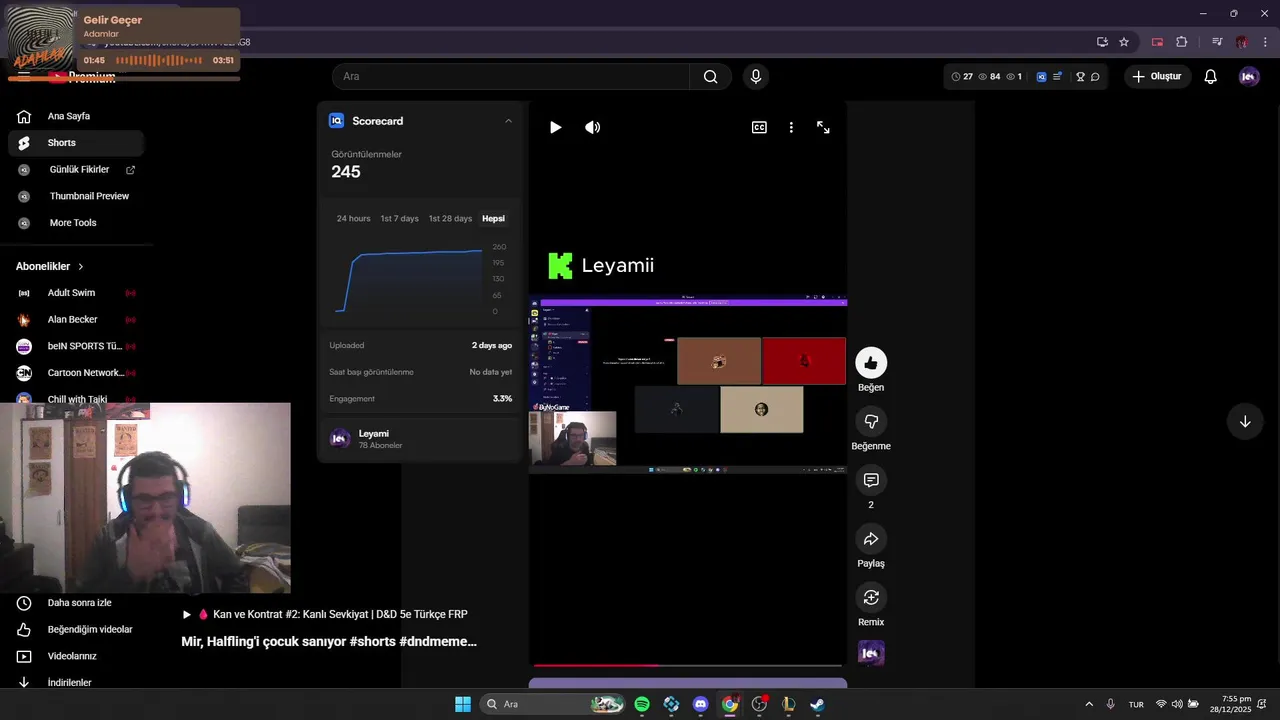The image size is (1280, 720).
Task: Select the 1st 7 days tab
Action: (399, 218)
